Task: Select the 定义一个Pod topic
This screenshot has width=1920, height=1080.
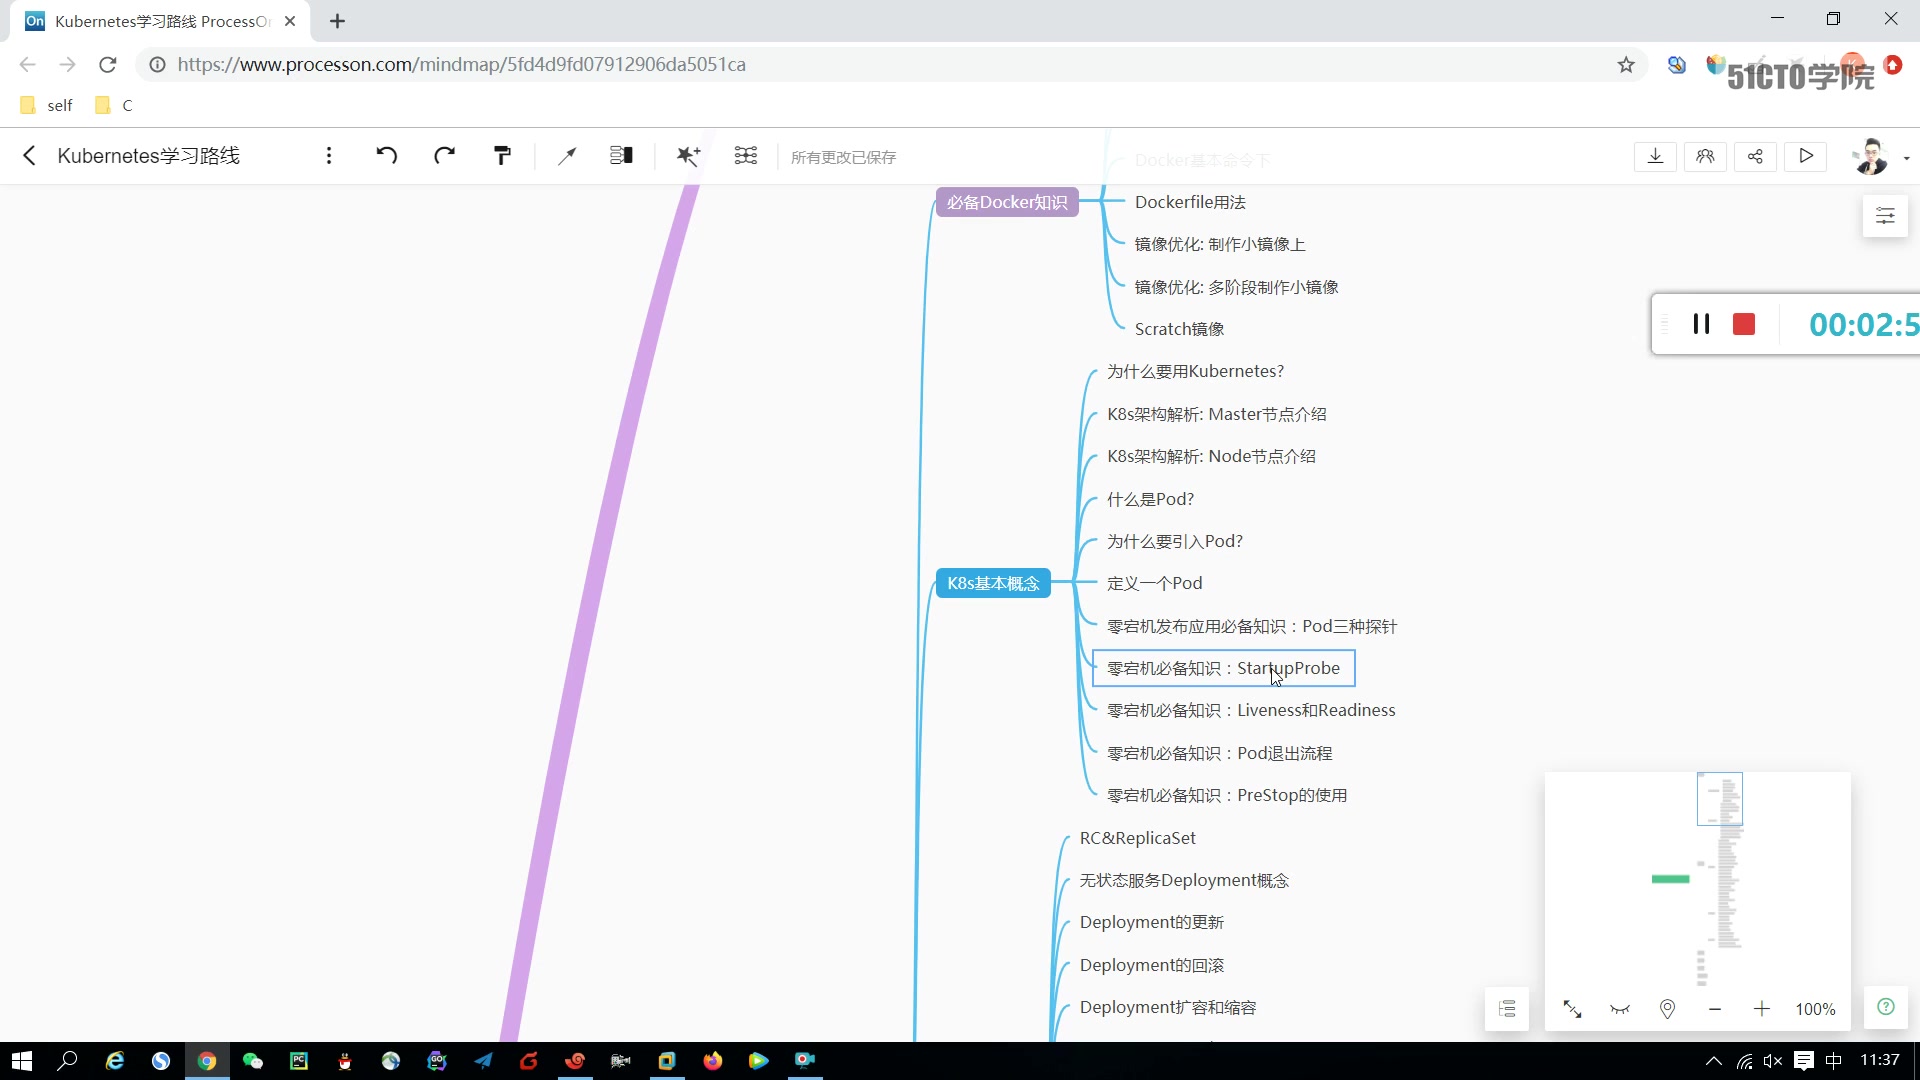Action: pyautogui.click(x=1154, y=583)
